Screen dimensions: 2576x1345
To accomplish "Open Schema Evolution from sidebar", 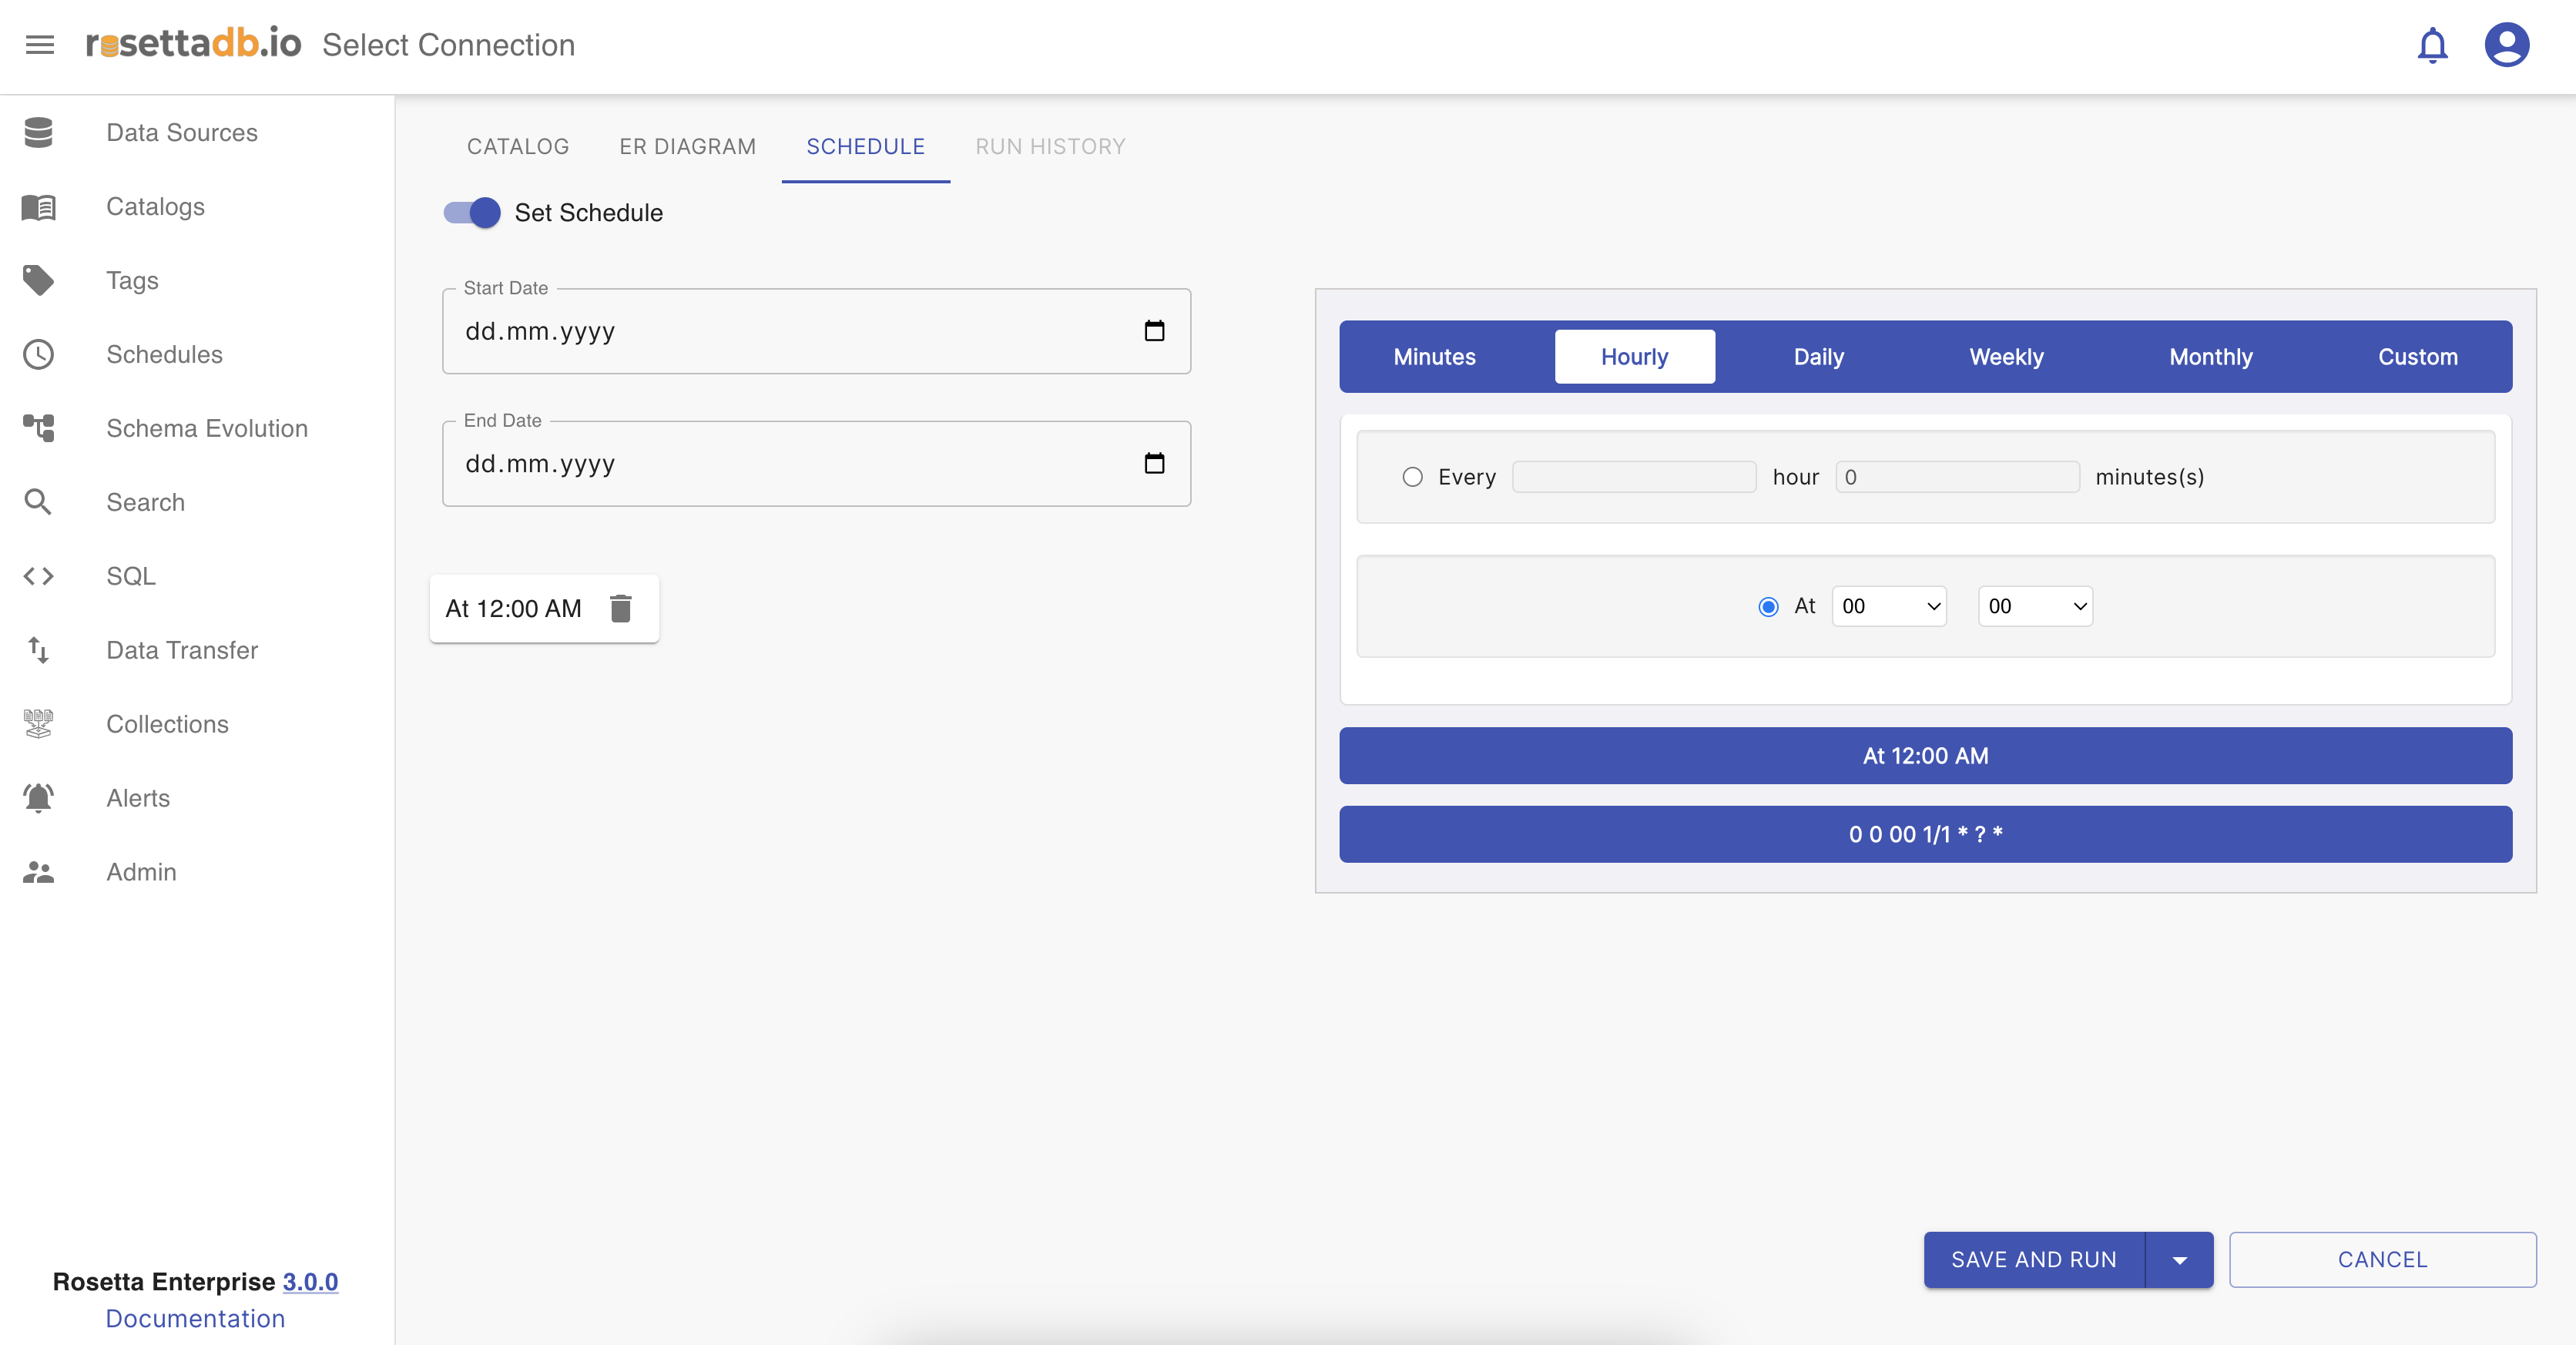I will 206,428.
